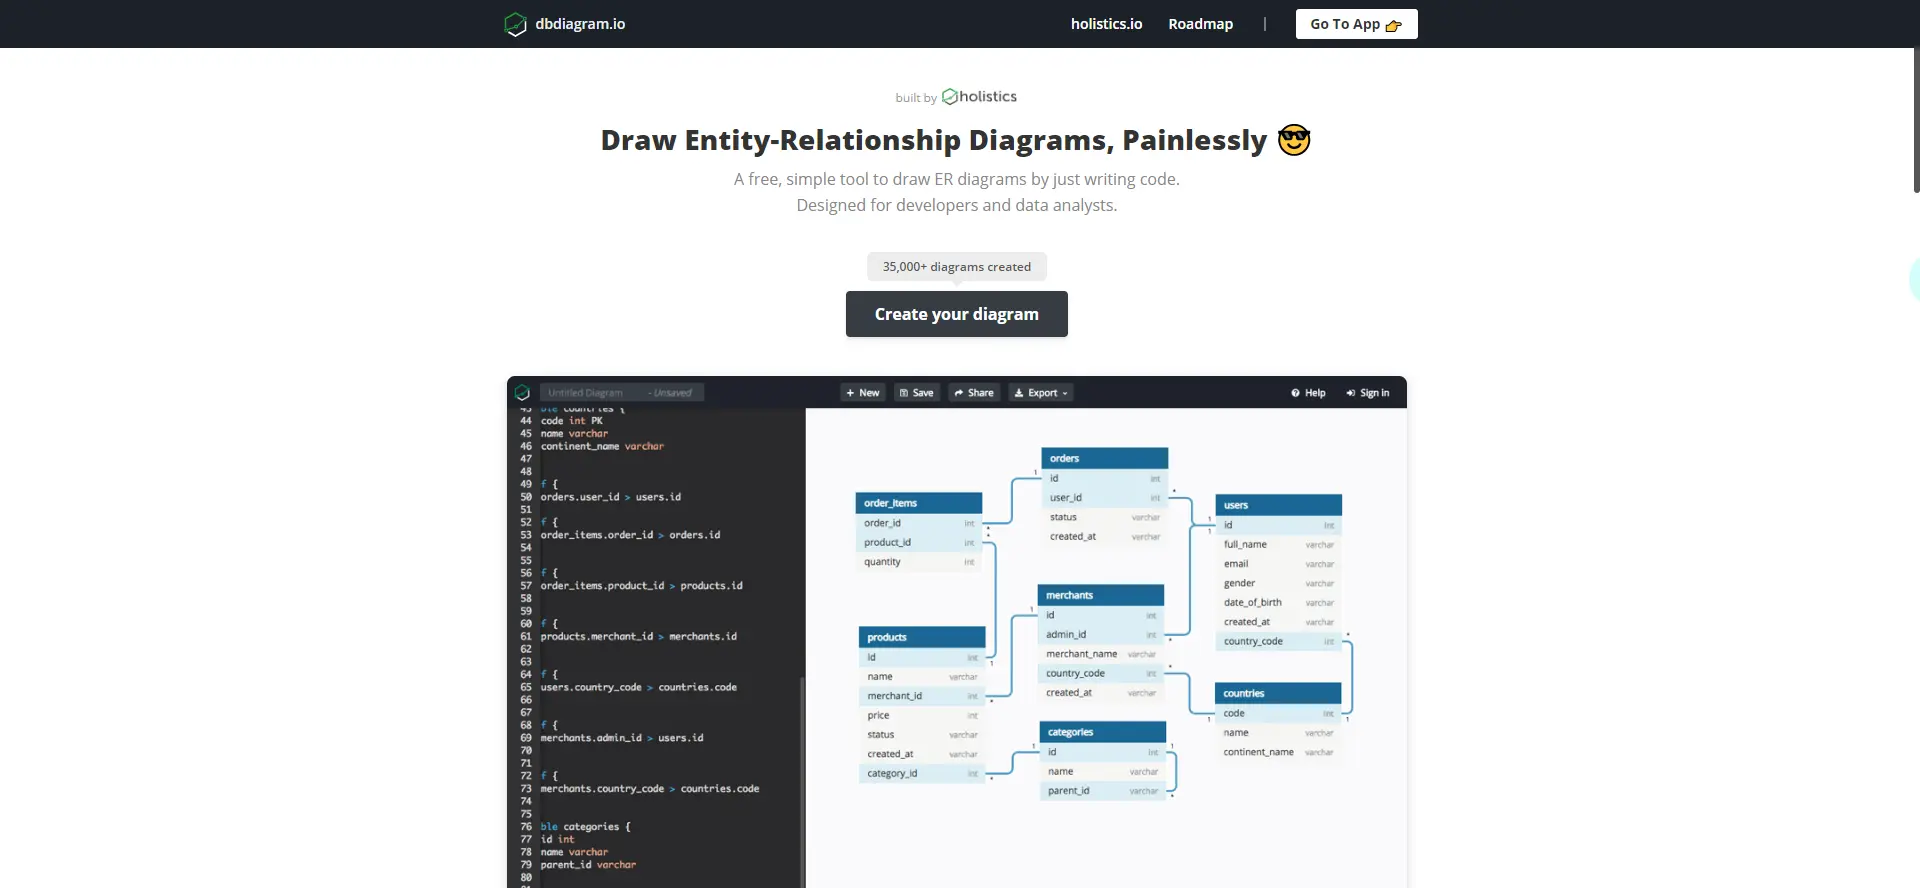The width and height of the screenshot is (1920, 888).
Task: Click the hexagon logo icon in the preview toolbar
Action: click(522, 393)
